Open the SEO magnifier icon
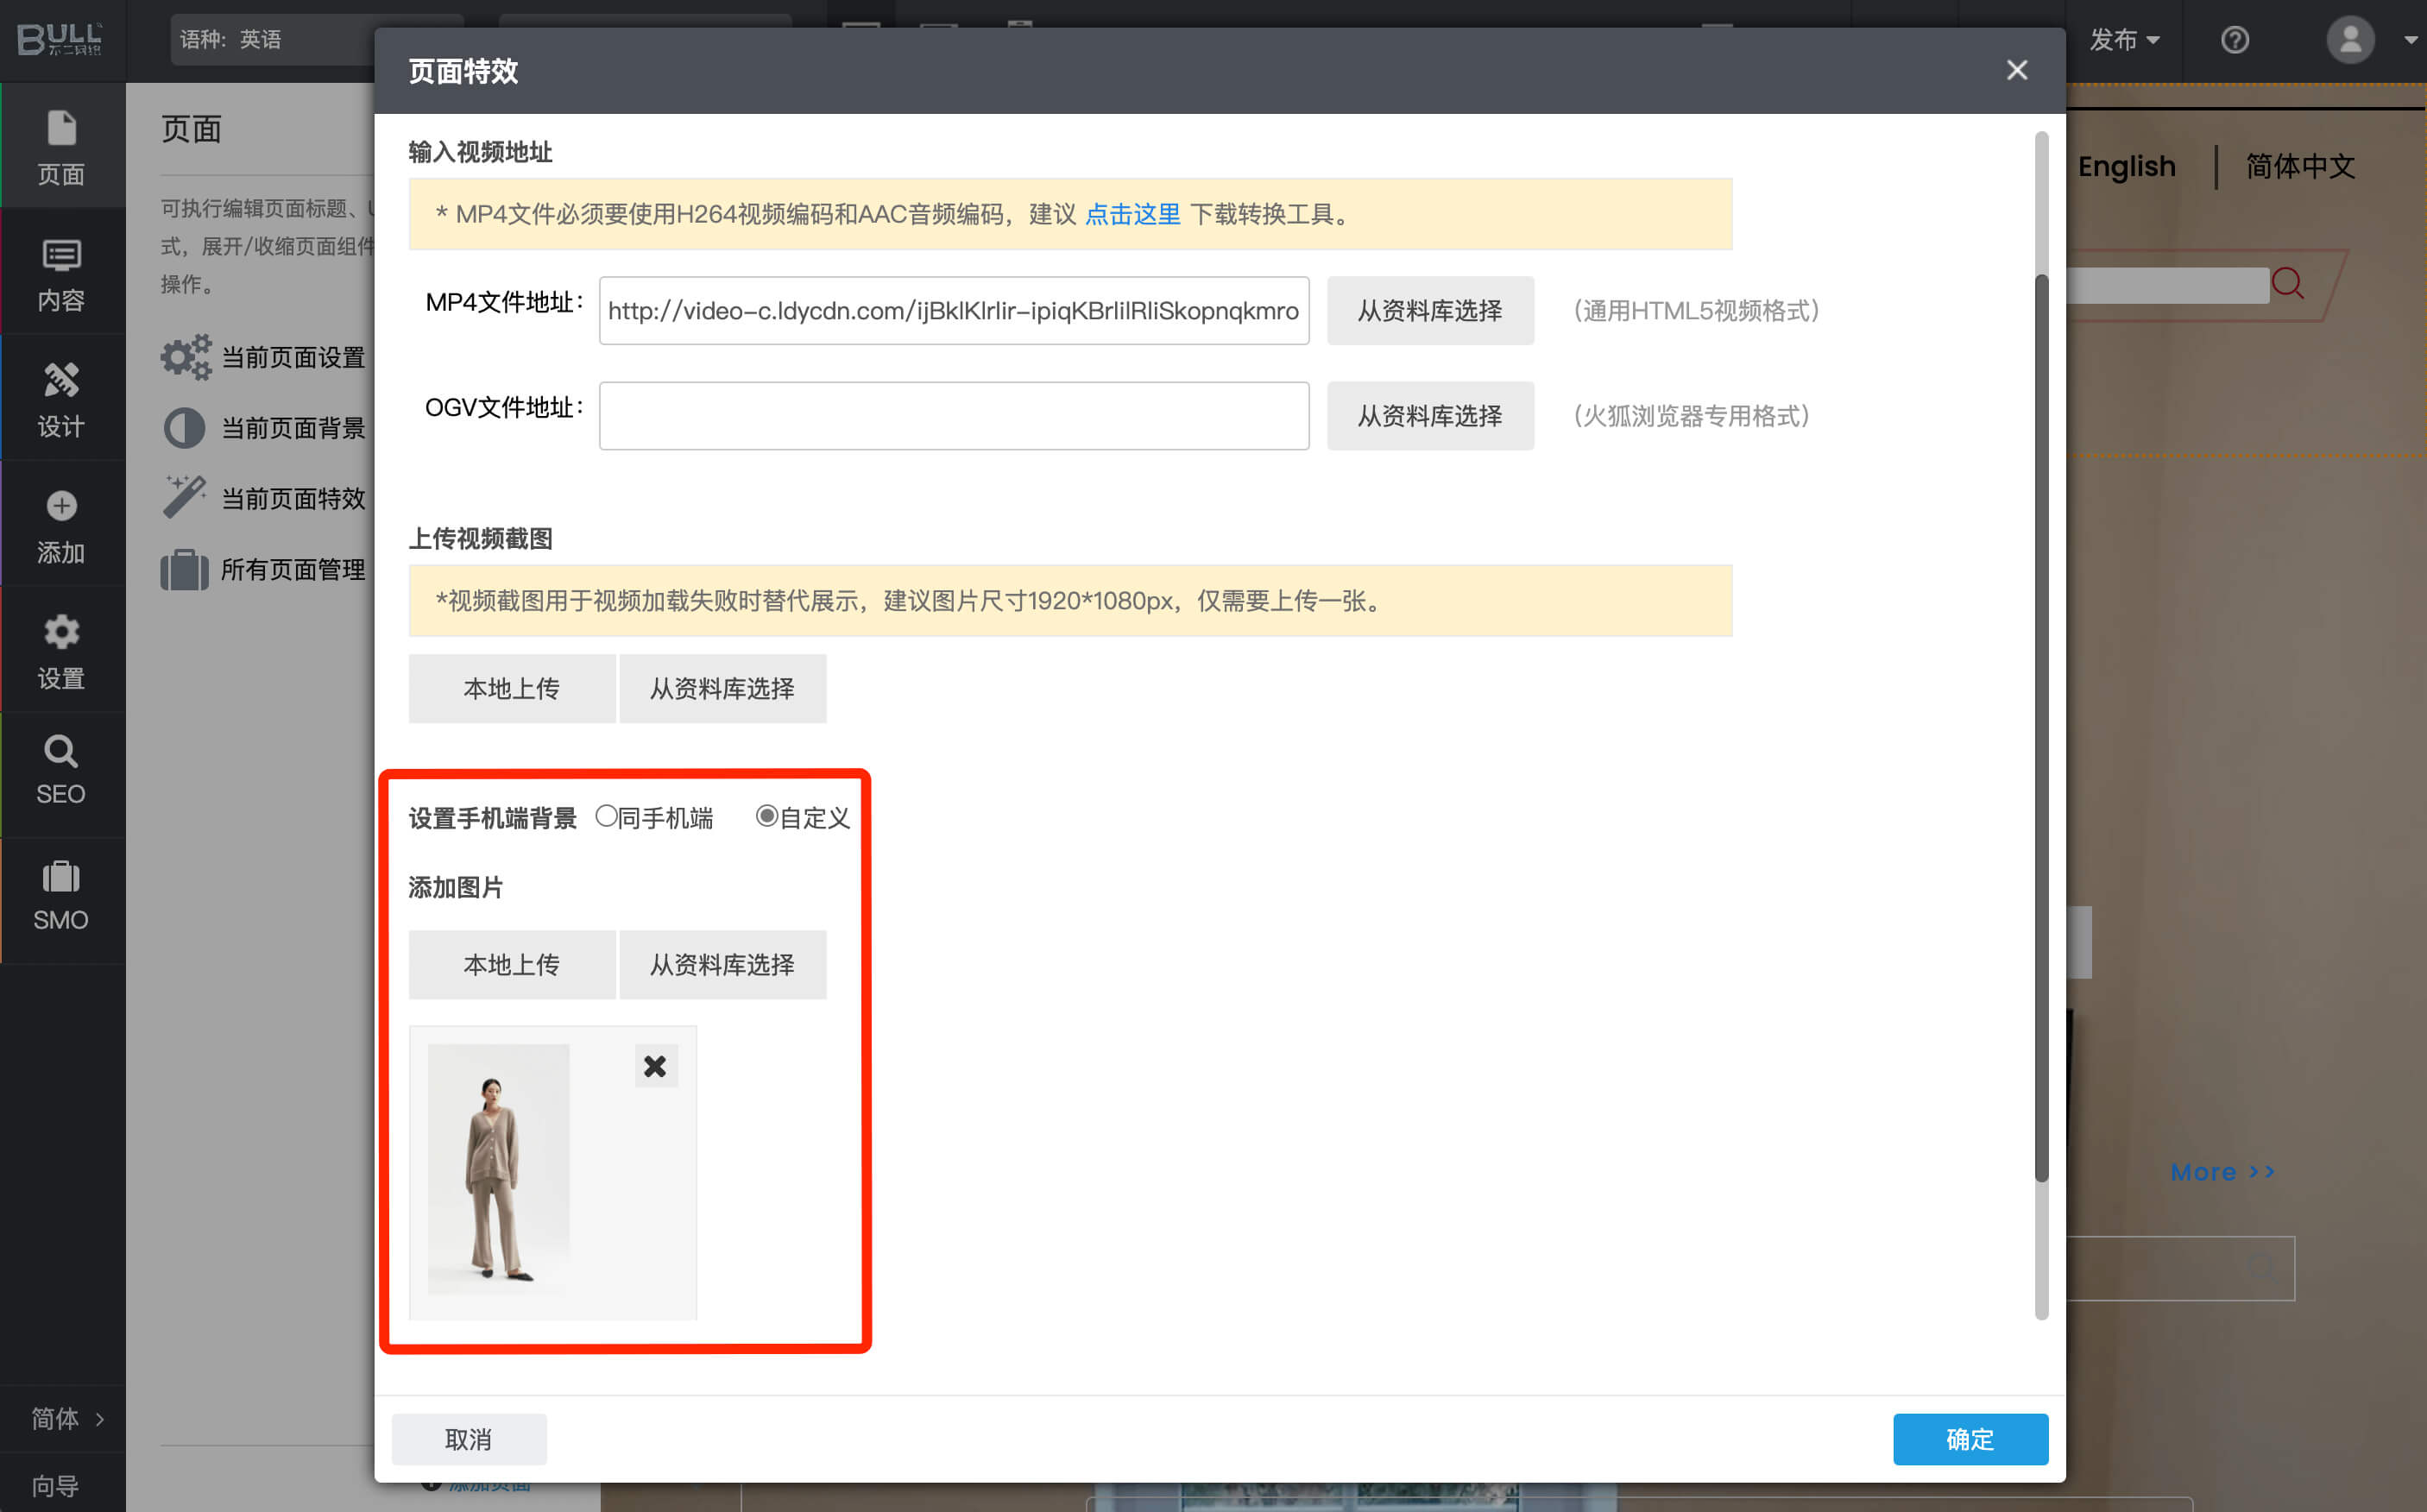This screenshot has height=1512, width=2427. click(x=61, y=751)
